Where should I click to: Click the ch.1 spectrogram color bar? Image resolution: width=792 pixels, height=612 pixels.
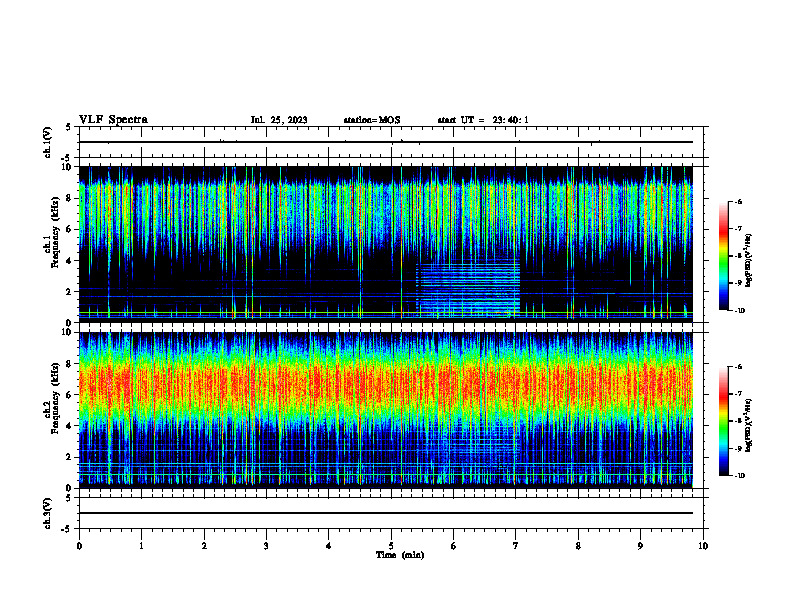pos(723,256)
